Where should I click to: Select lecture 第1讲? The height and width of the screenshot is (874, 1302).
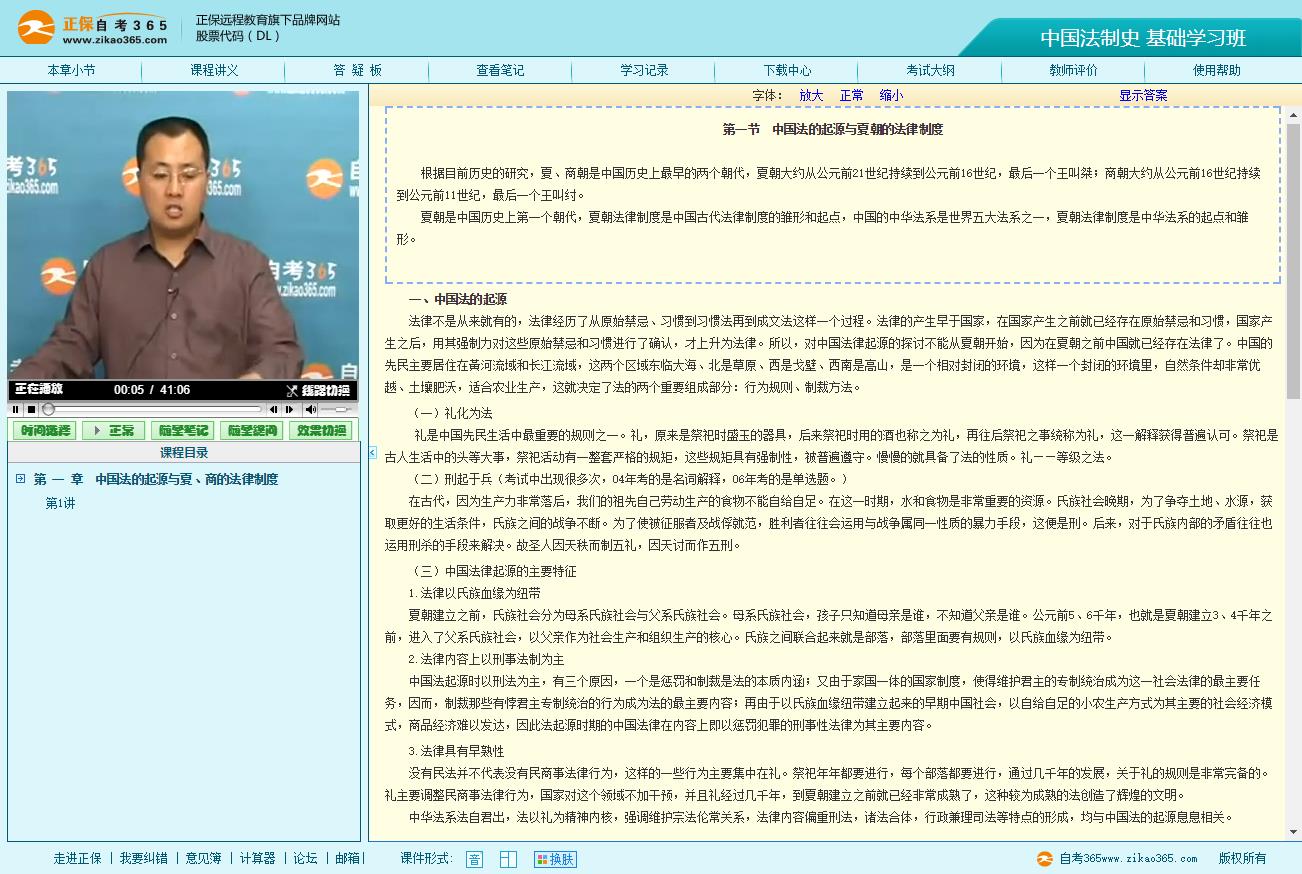[x=60, y=503]
